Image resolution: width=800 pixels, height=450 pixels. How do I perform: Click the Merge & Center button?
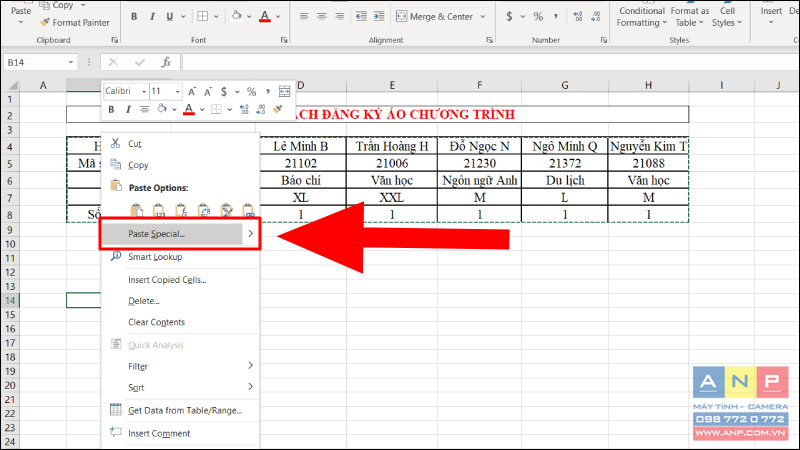[x=435, y=16]
